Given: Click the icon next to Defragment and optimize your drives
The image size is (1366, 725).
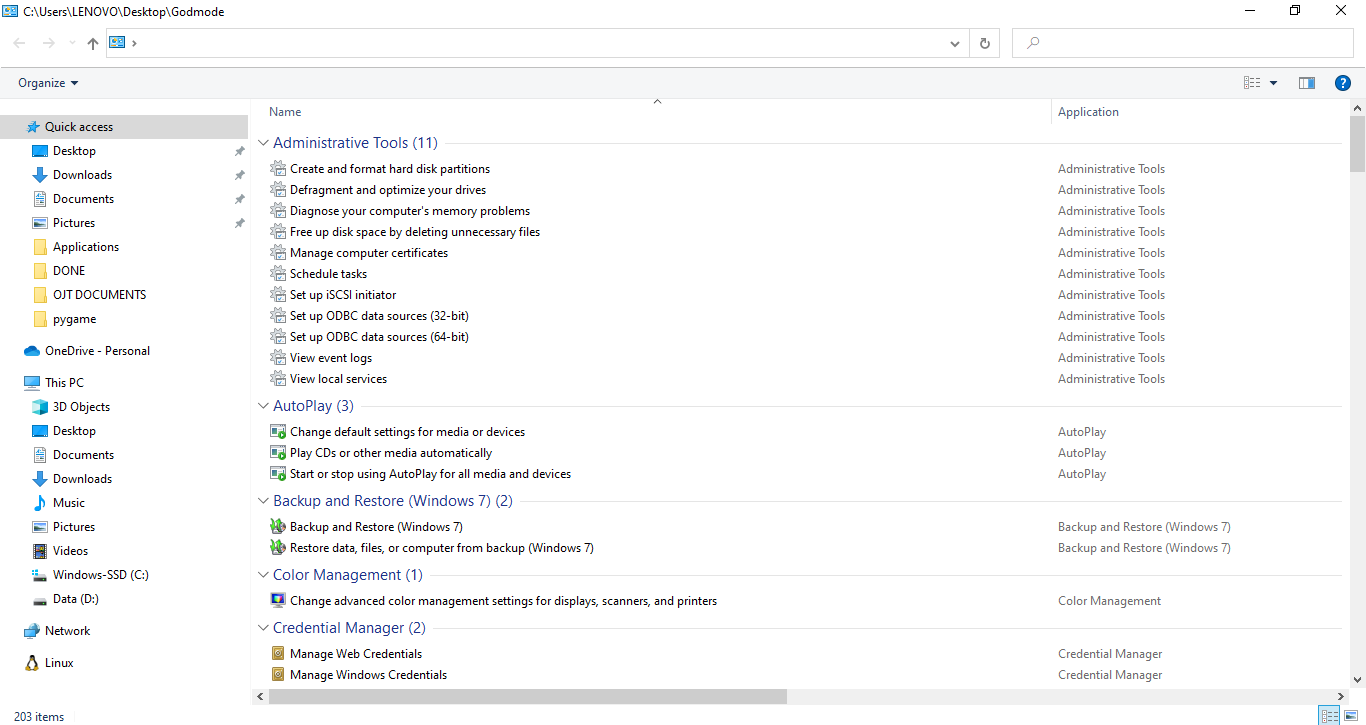Looking at the screenshot, I should pos(278,190).
